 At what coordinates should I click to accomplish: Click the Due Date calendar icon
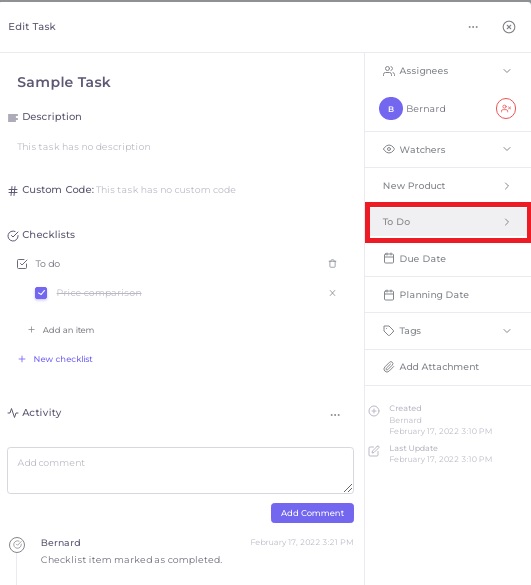(388, 258)
